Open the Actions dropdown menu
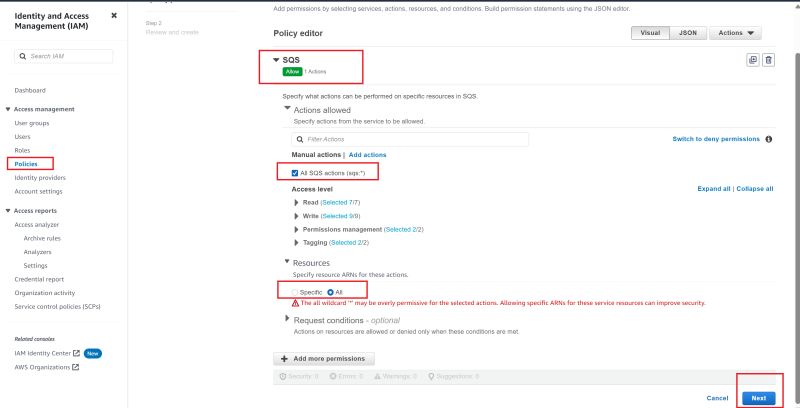This screenshot has width=800, height=408. (735, 33)
